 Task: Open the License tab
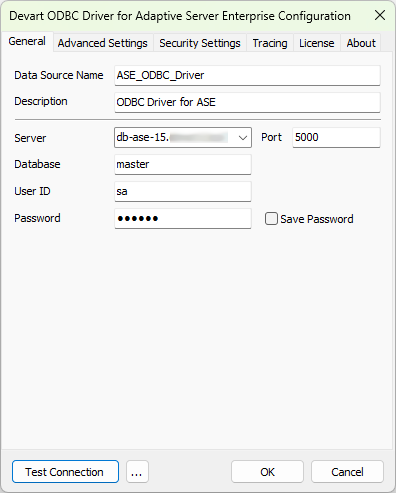click(x=317, y=43)
